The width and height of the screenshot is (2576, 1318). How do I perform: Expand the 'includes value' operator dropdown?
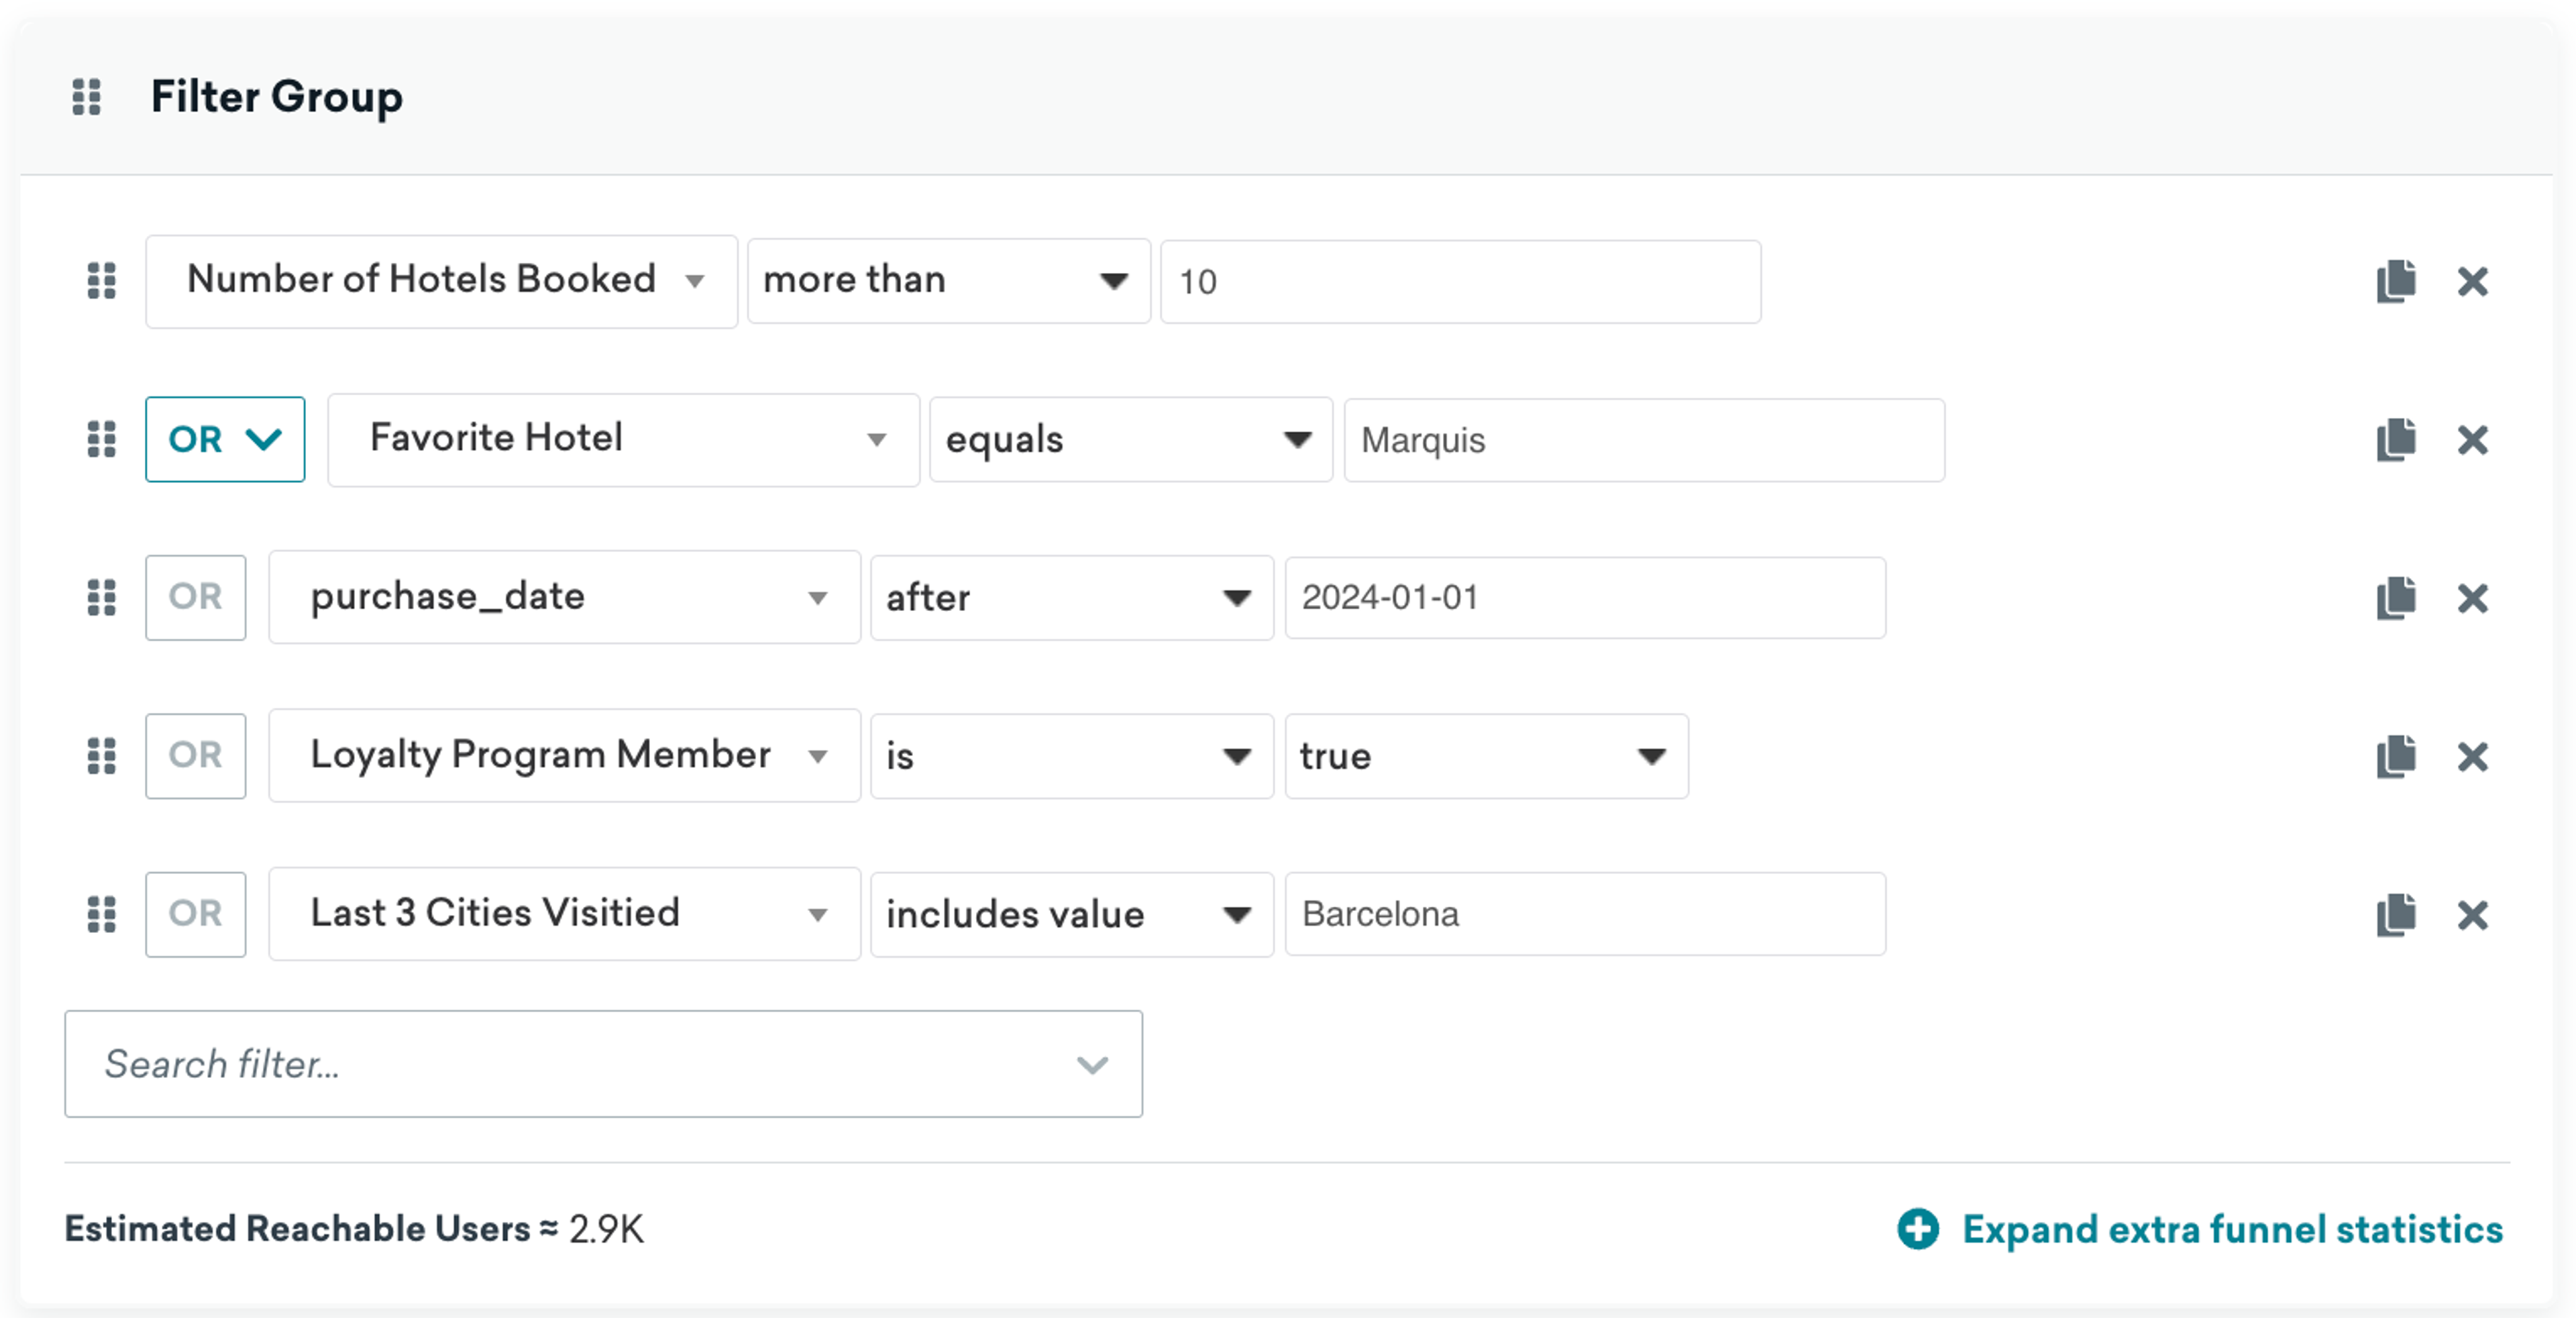1071,914
